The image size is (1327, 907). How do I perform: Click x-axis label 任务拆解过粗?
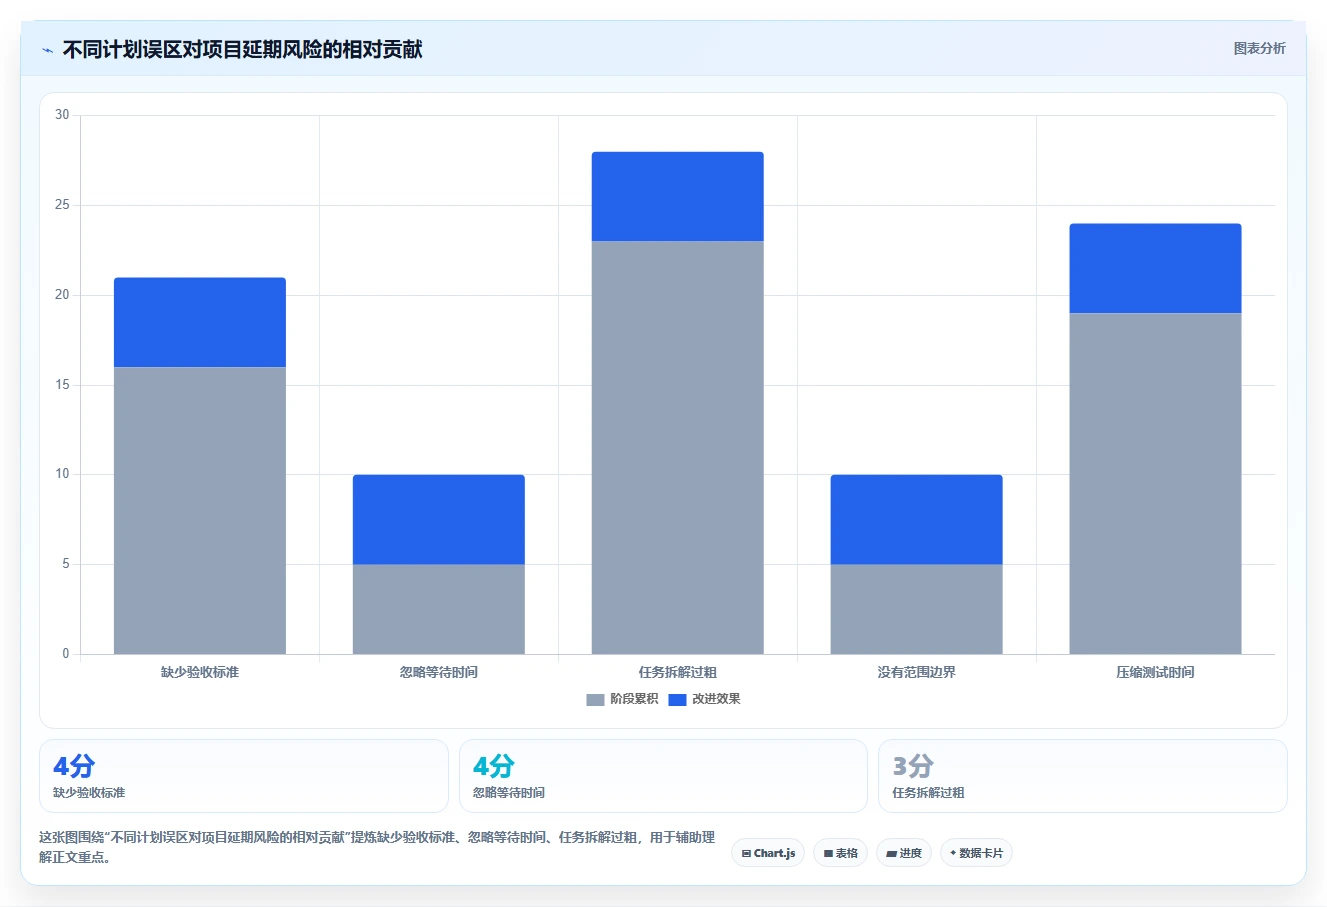(678, 672)
